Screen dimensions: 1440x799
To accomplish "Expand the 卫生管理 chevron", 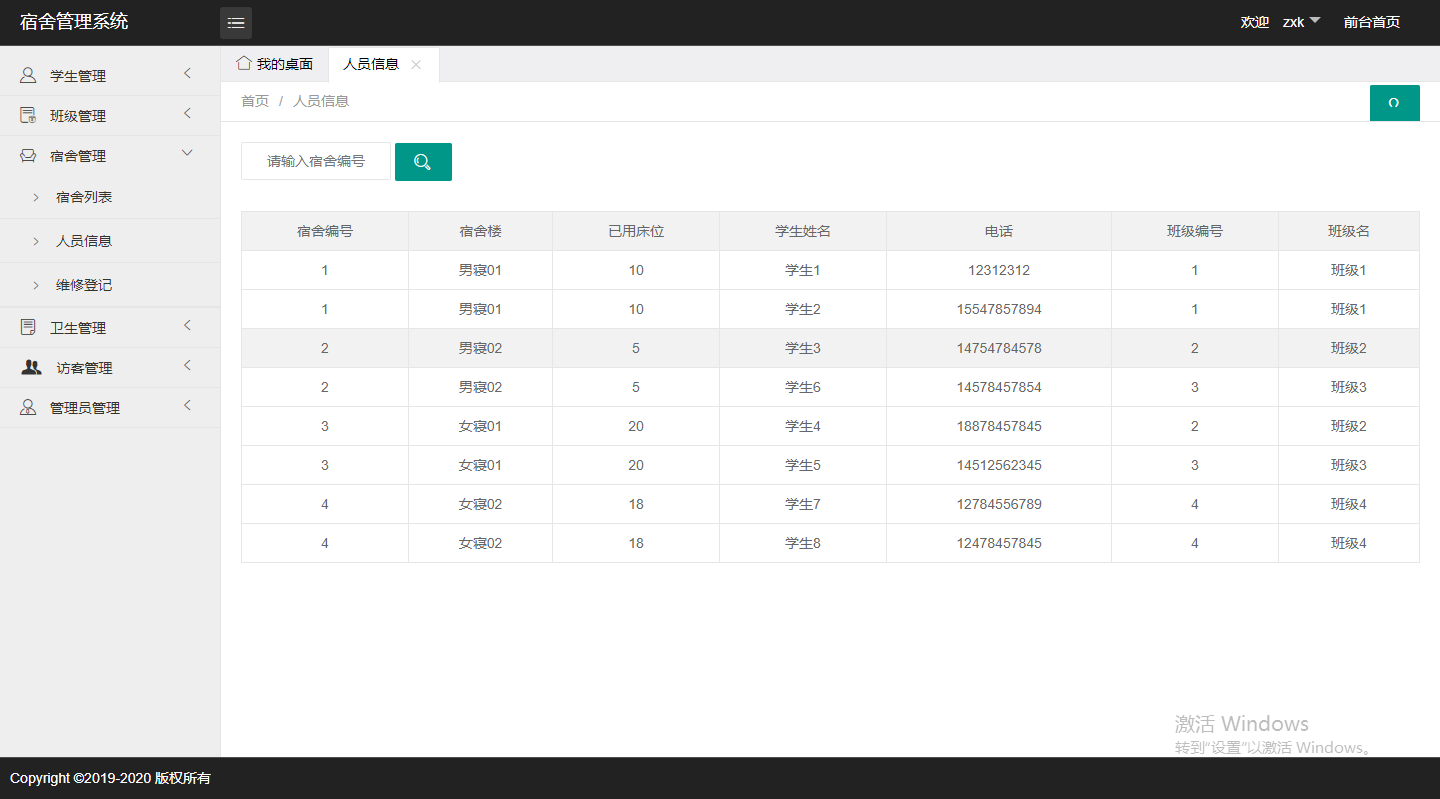I will coord(187,326).
